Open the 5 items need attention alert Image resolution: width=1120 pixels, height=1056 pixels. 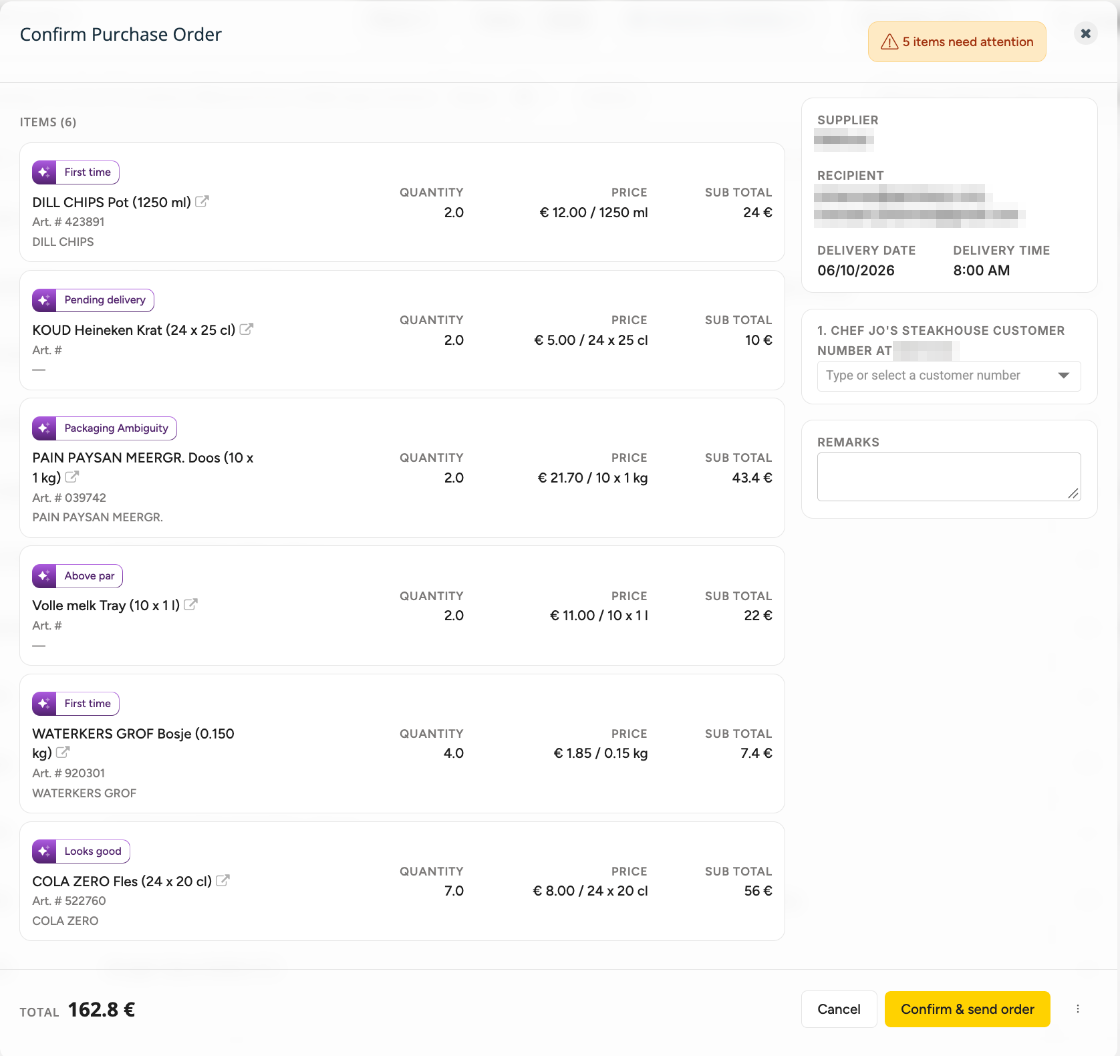957,41
